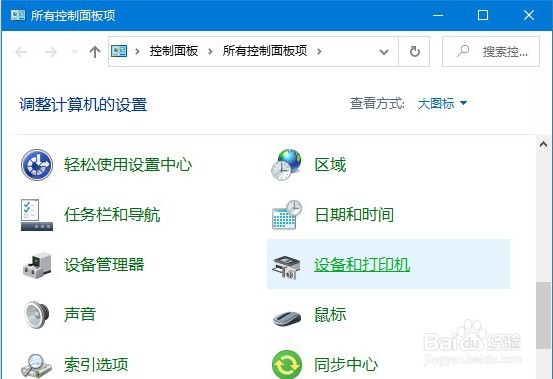Screen dimensions: 553x379
Task: Expand chevron after 所有控制面板项 in address bar
Action: pos(319,52)
